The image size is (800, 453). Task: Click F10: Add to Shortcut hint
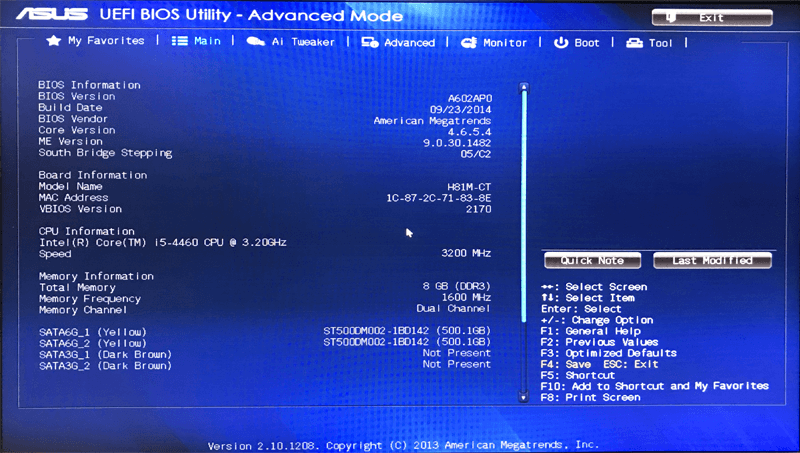[655, 386]
